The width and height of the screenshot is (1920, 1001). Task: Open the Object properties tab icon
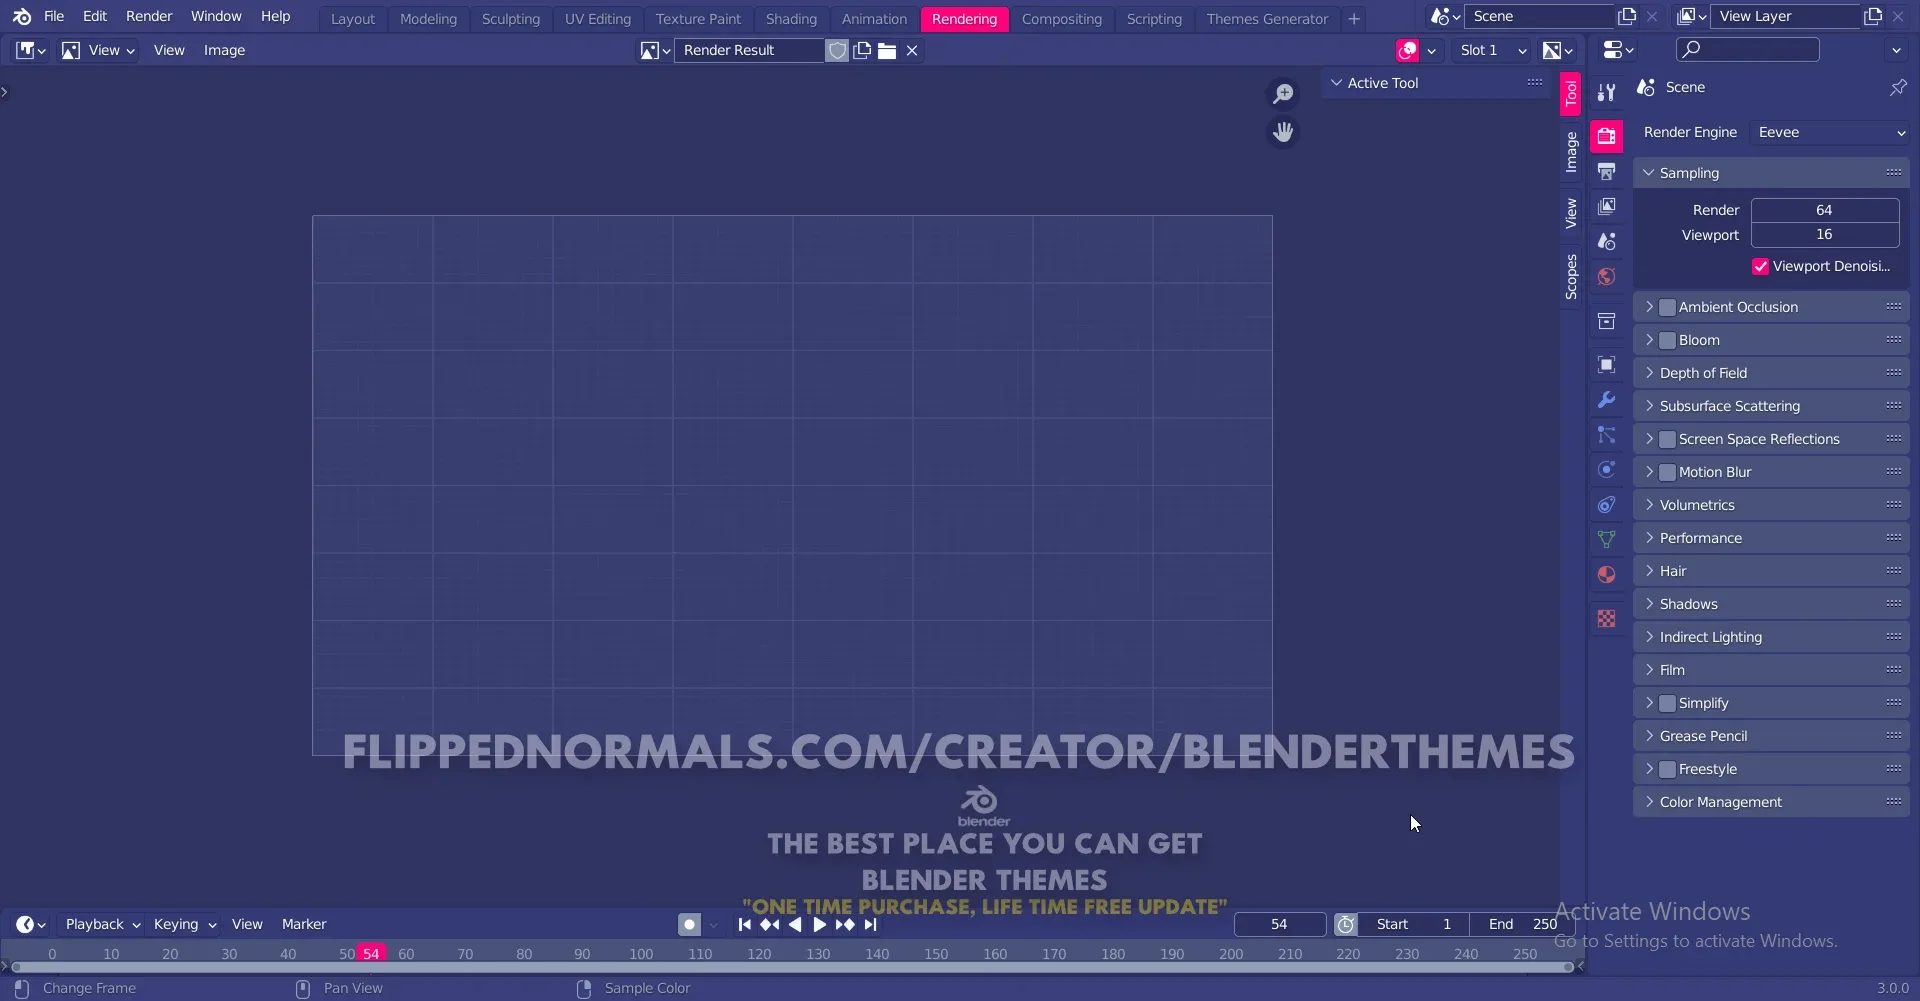[x=1606, y=364]
